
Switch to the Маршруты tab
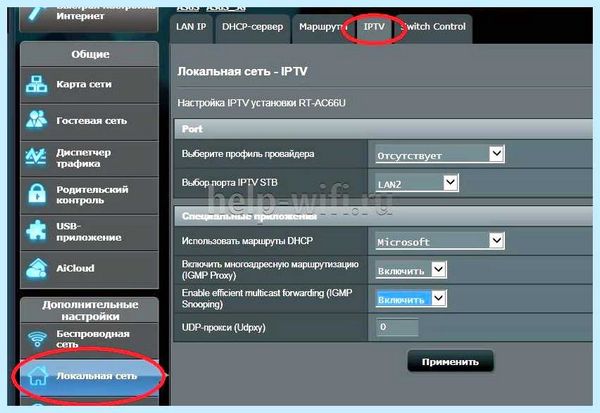[x=323, y=29]
